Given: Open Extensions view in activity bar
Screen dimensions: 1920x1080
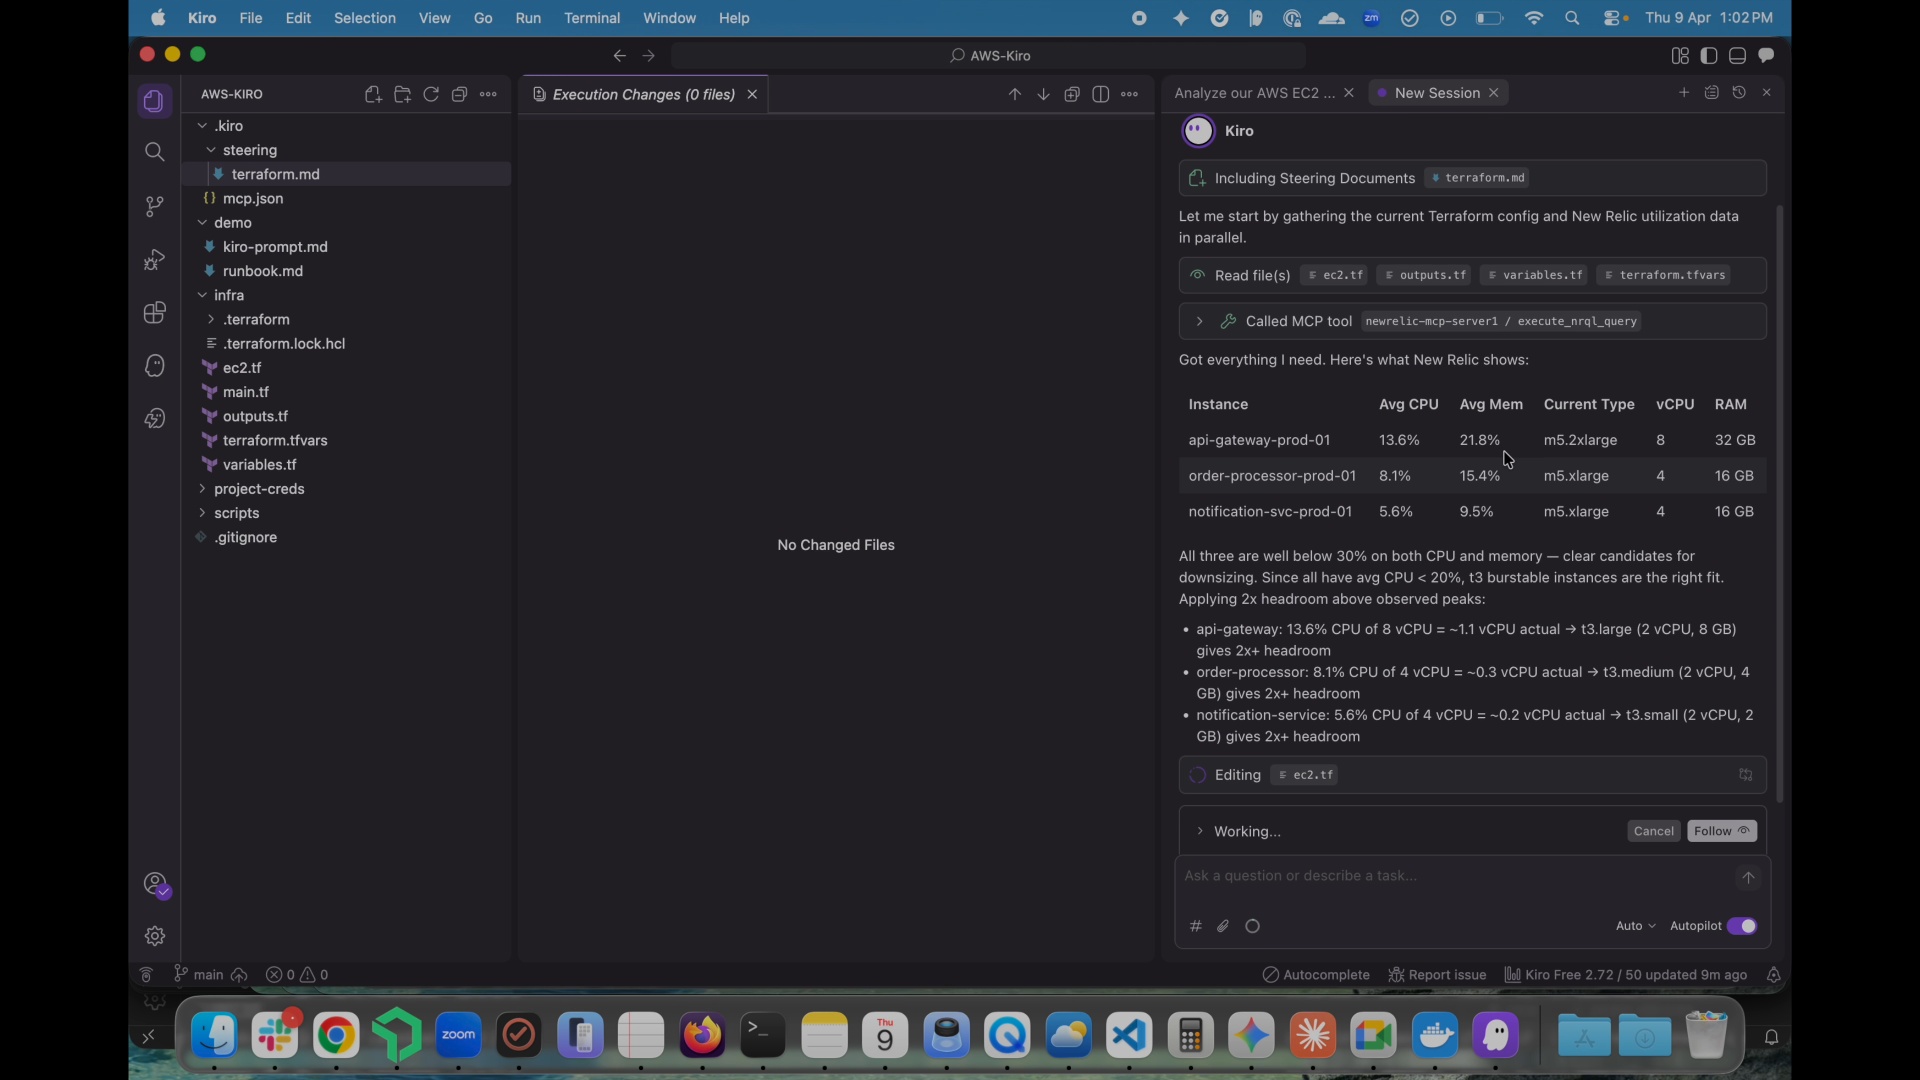Looking at the screenshot, I should pyautogui.click(x=154, y=313).
